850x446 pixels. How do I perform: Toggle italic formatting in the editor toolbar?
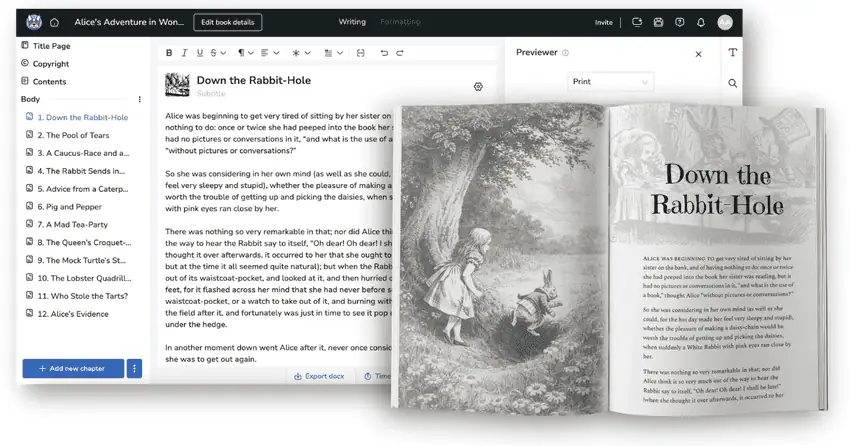click(x=184, y=53)
